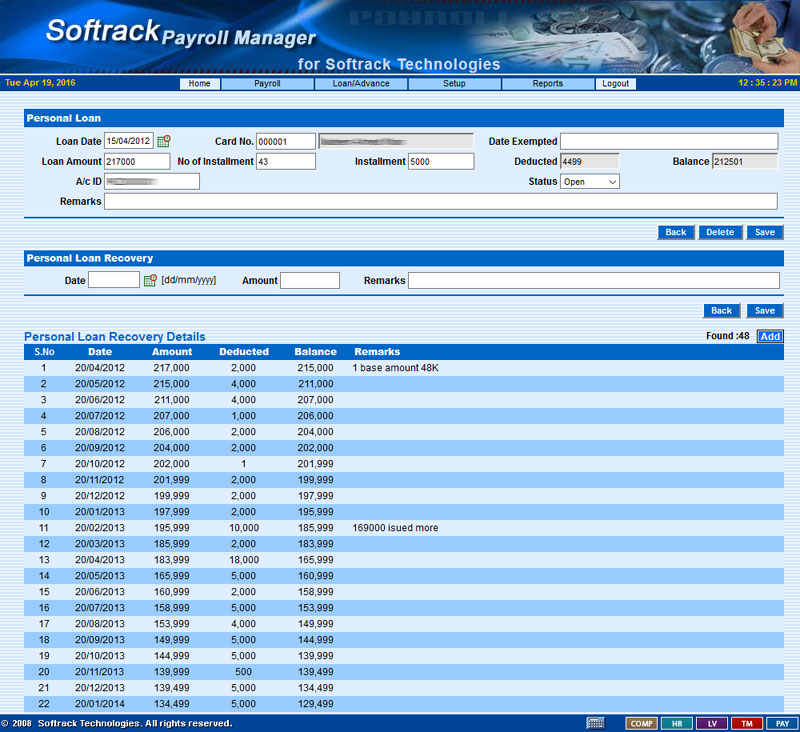The width and height of the screenshot is (800, 732).
Task: Add a new loan recovery record
Action: 770,336
